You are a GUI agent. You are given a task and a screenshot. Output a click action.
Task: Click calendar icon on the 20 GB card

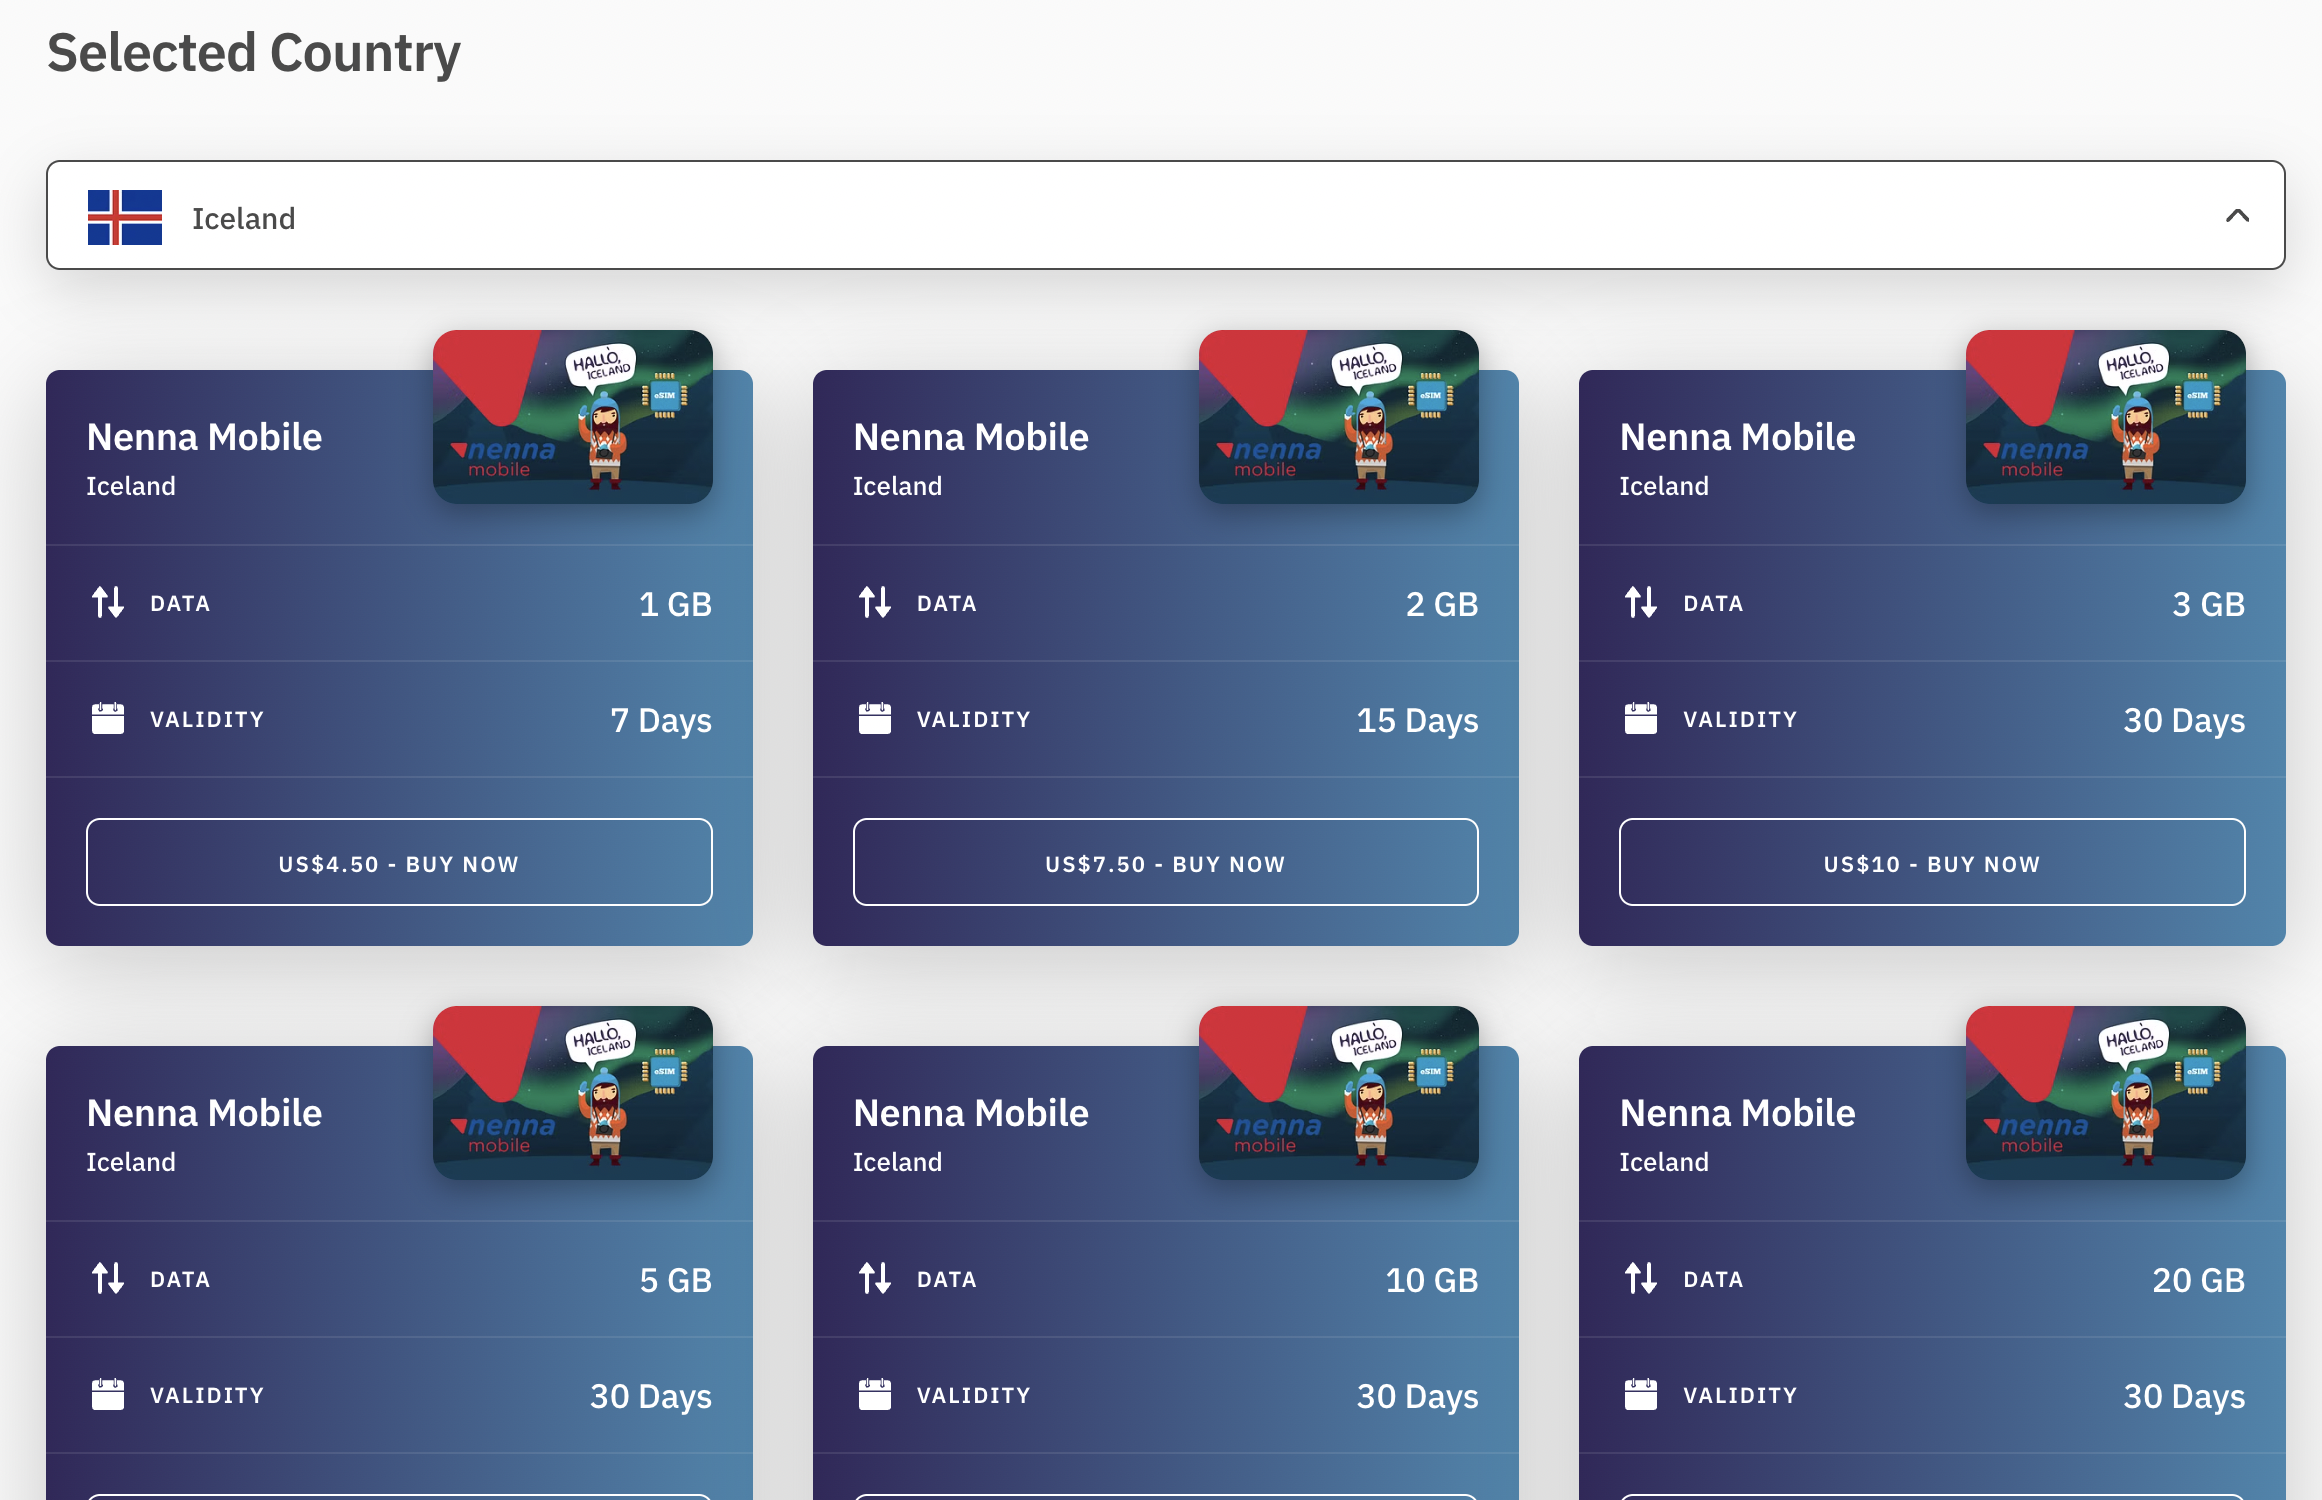[x=1641, y=1394]
